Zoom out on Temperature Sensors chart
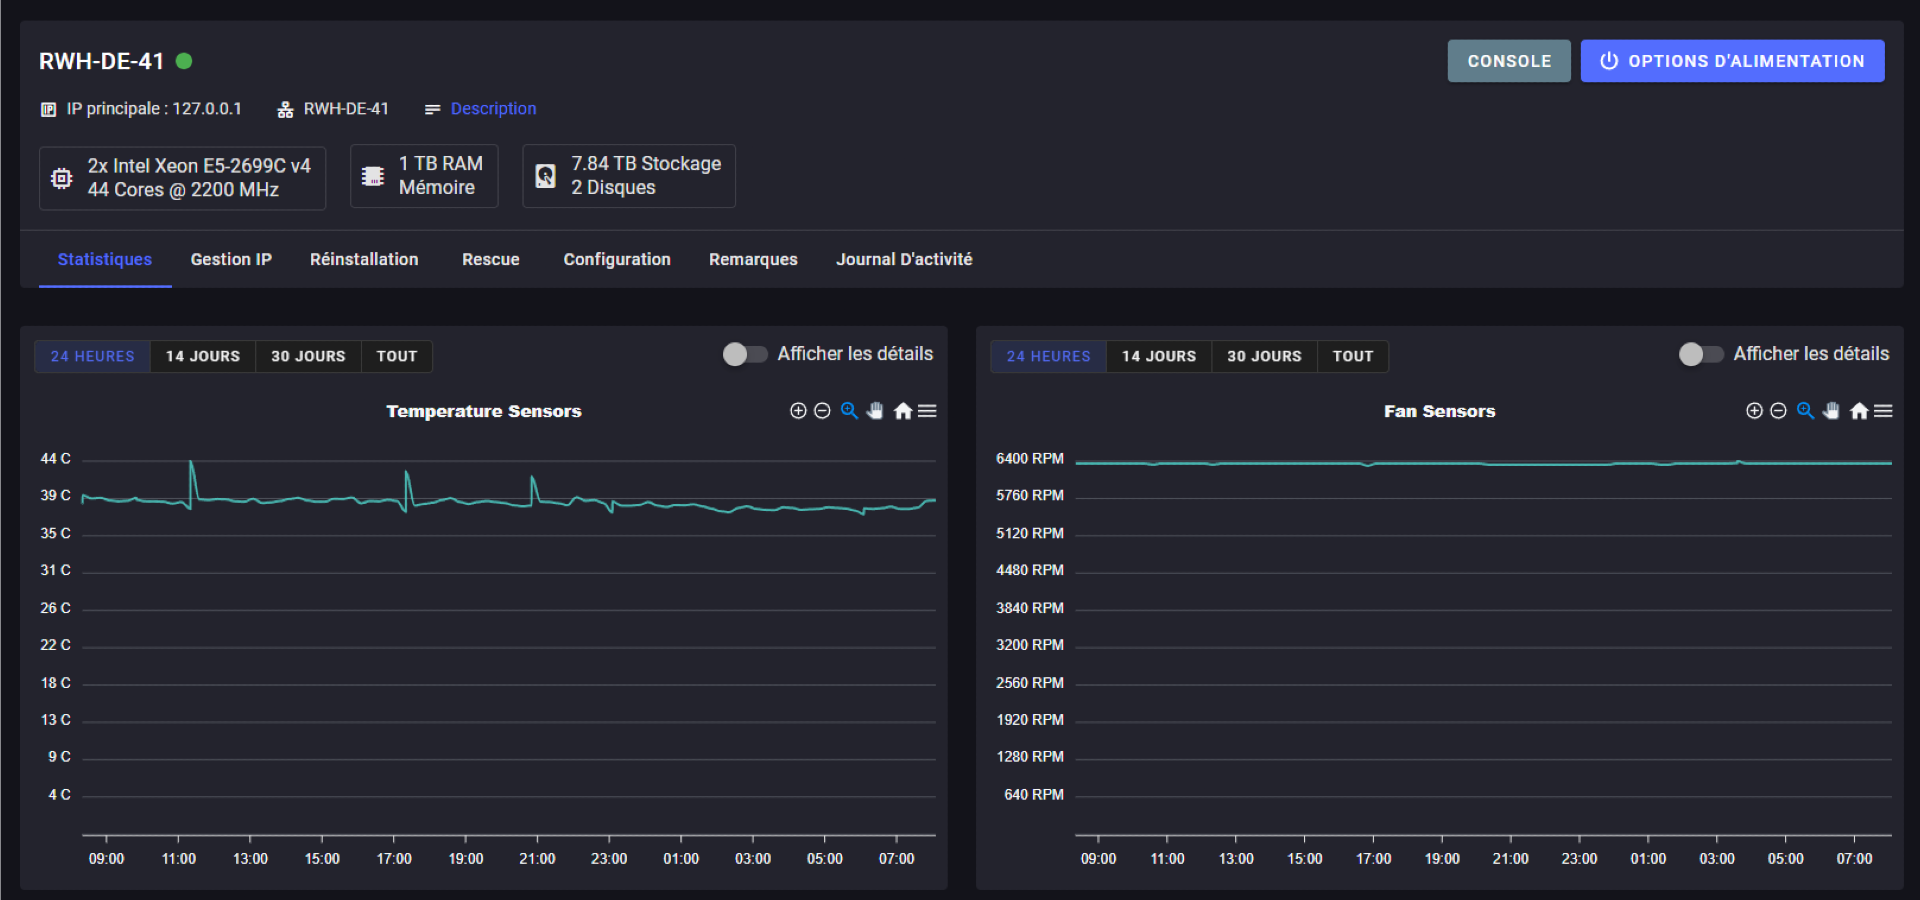The height and width of the screenshot is (900, 1920). pos(822,411)
